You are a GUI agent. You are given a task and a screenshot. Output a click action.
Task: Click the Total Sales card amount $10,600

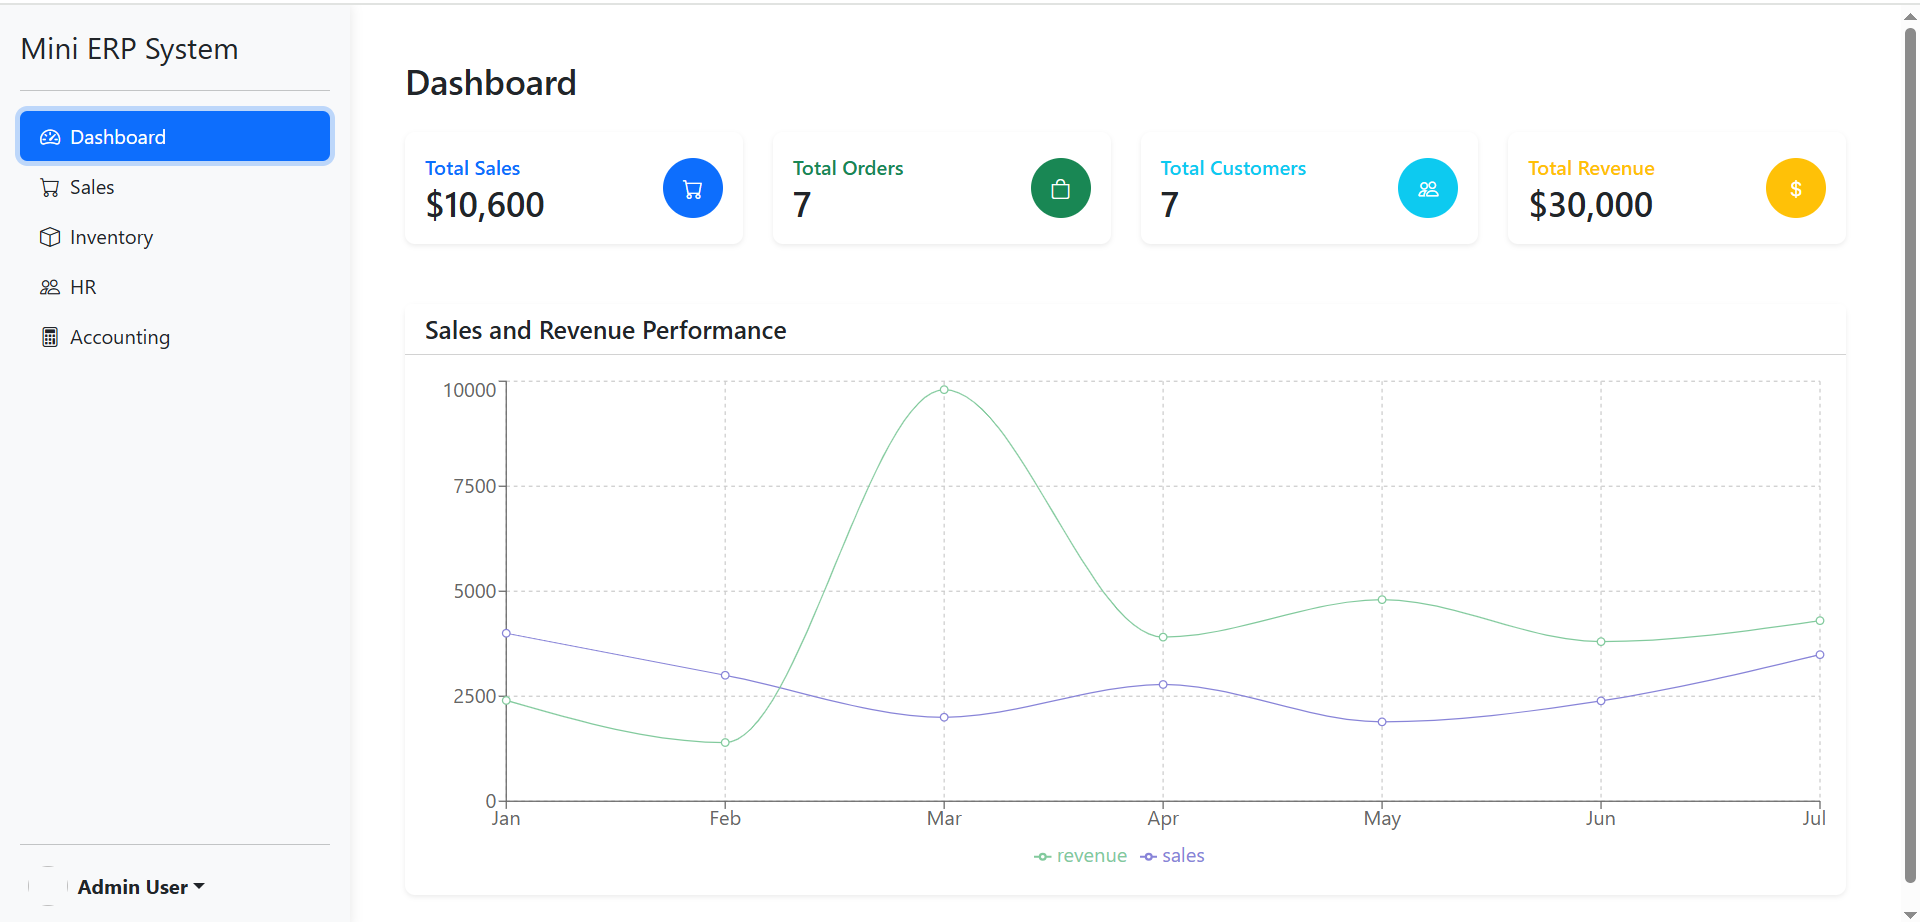click(485, 205)
